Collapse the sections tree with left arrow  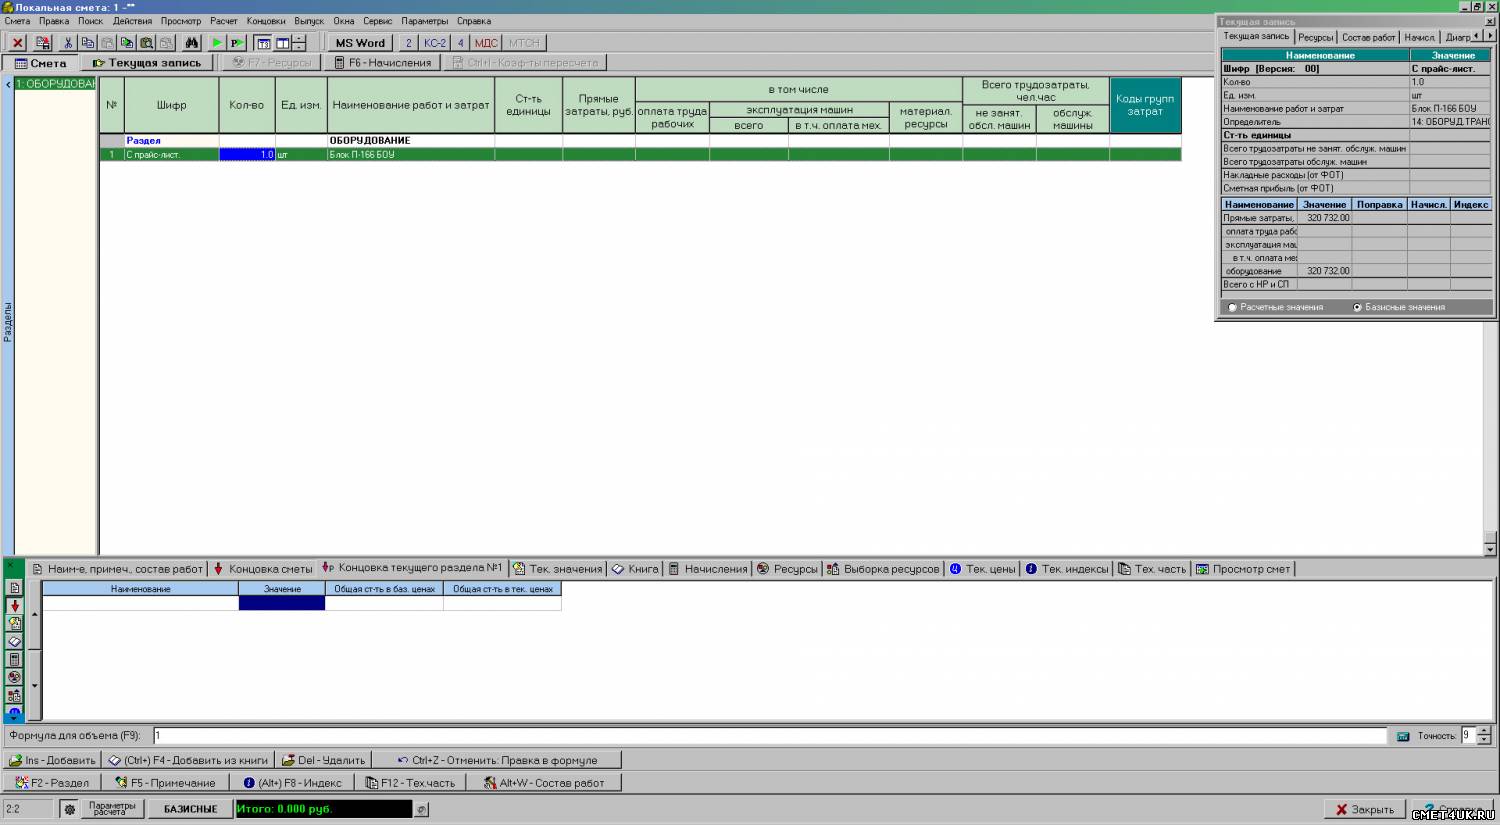[x=8, y=85]
